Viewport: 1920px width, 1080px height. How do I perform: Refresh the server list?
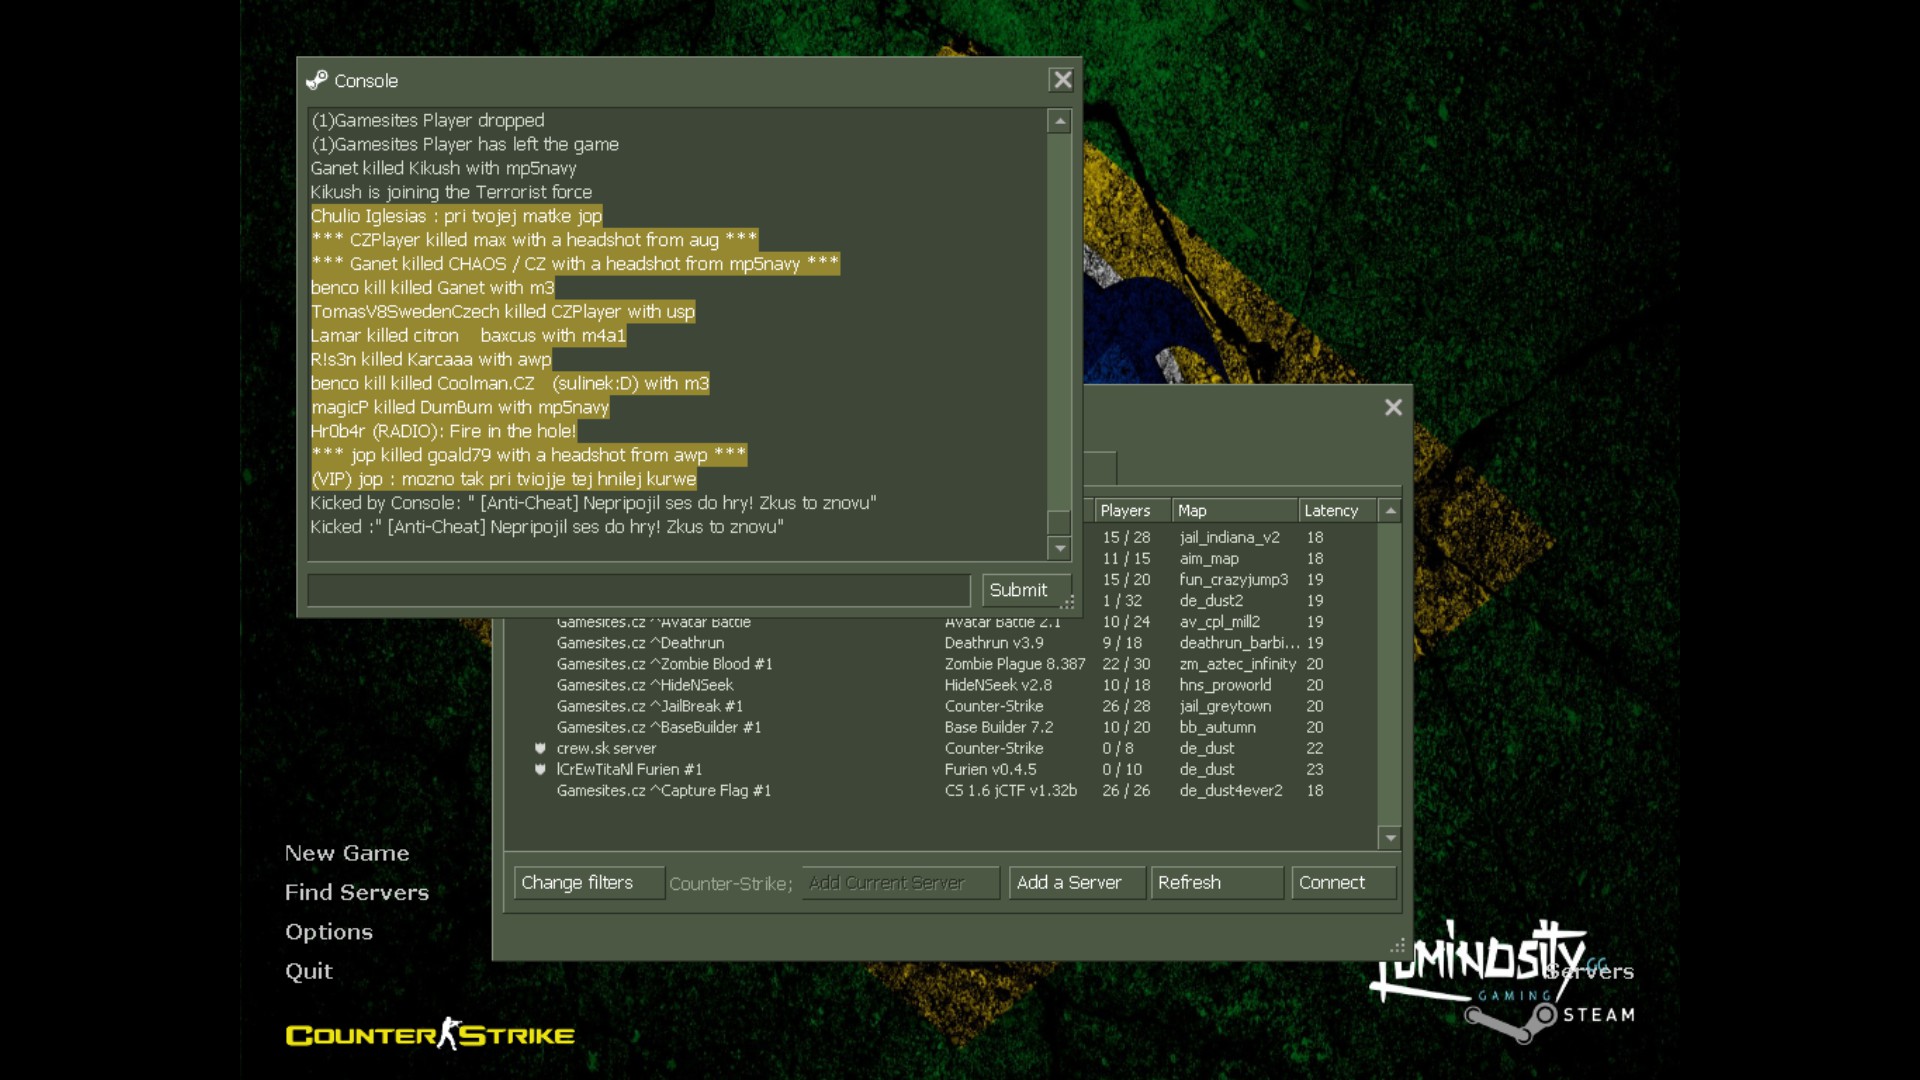(x=1217, y=883)
